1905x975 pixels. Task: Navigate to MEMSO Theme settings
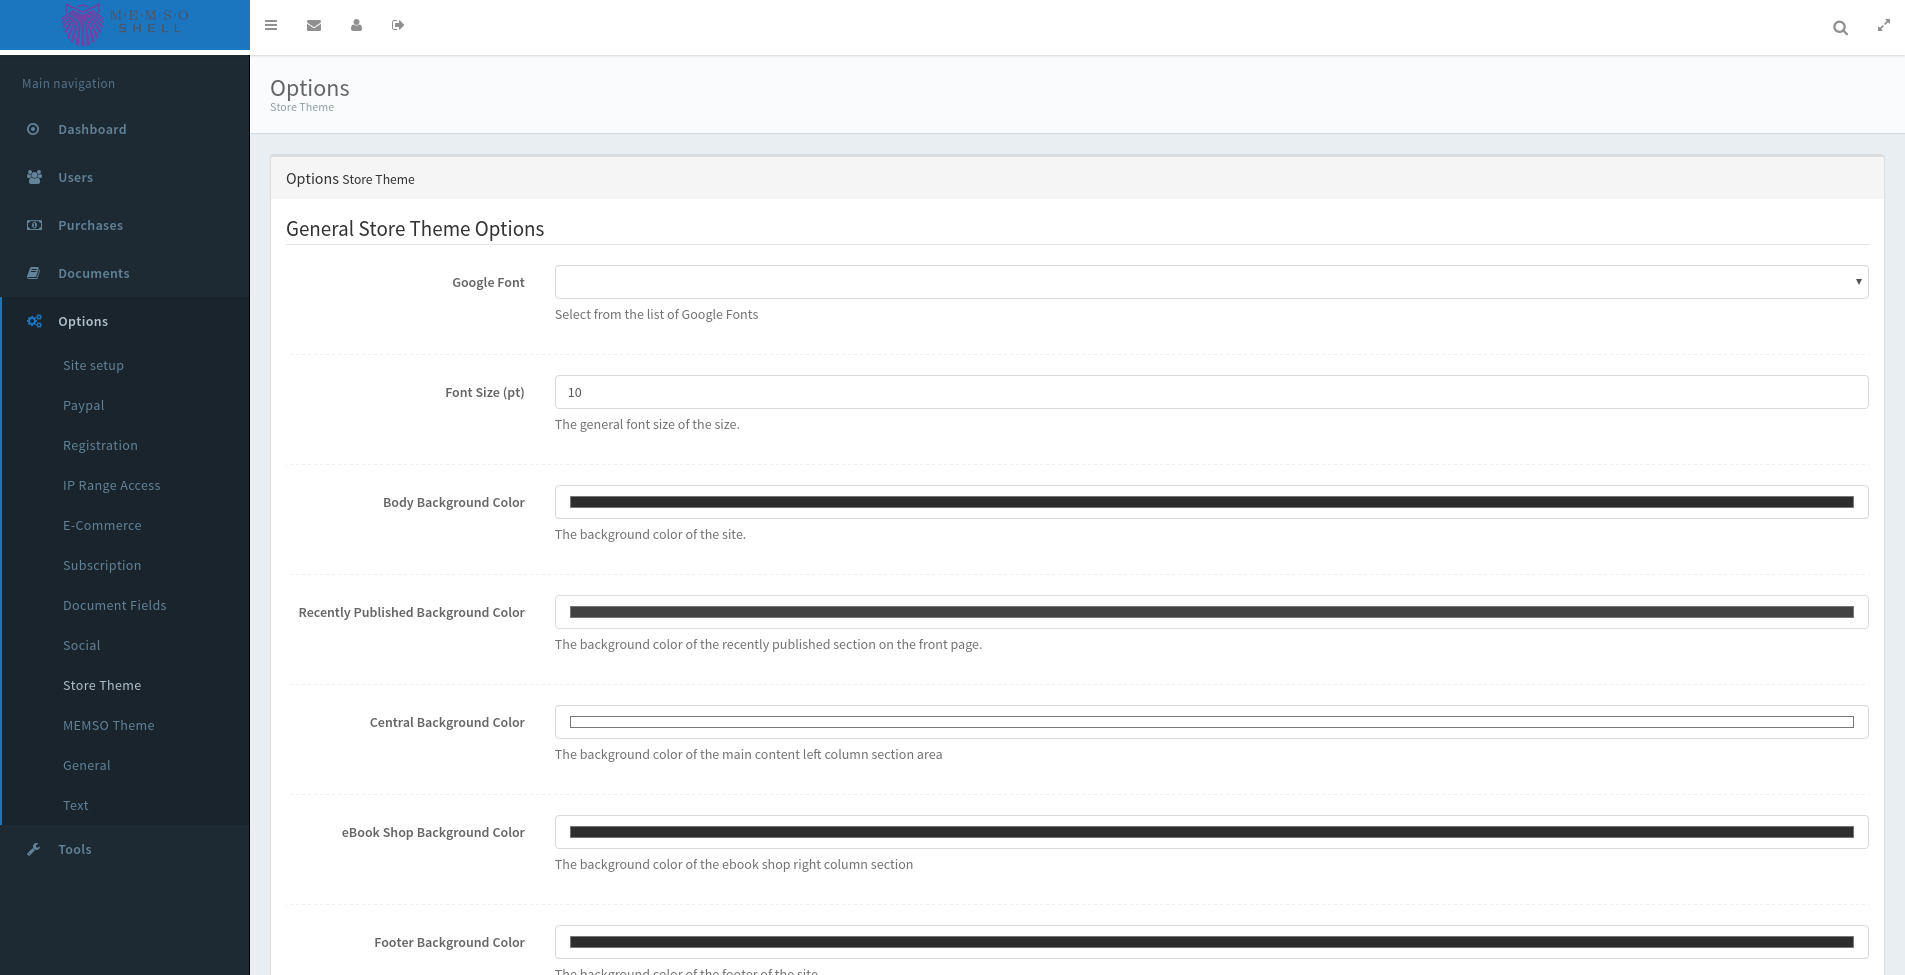pyautogui.click(x=108, y=725)
